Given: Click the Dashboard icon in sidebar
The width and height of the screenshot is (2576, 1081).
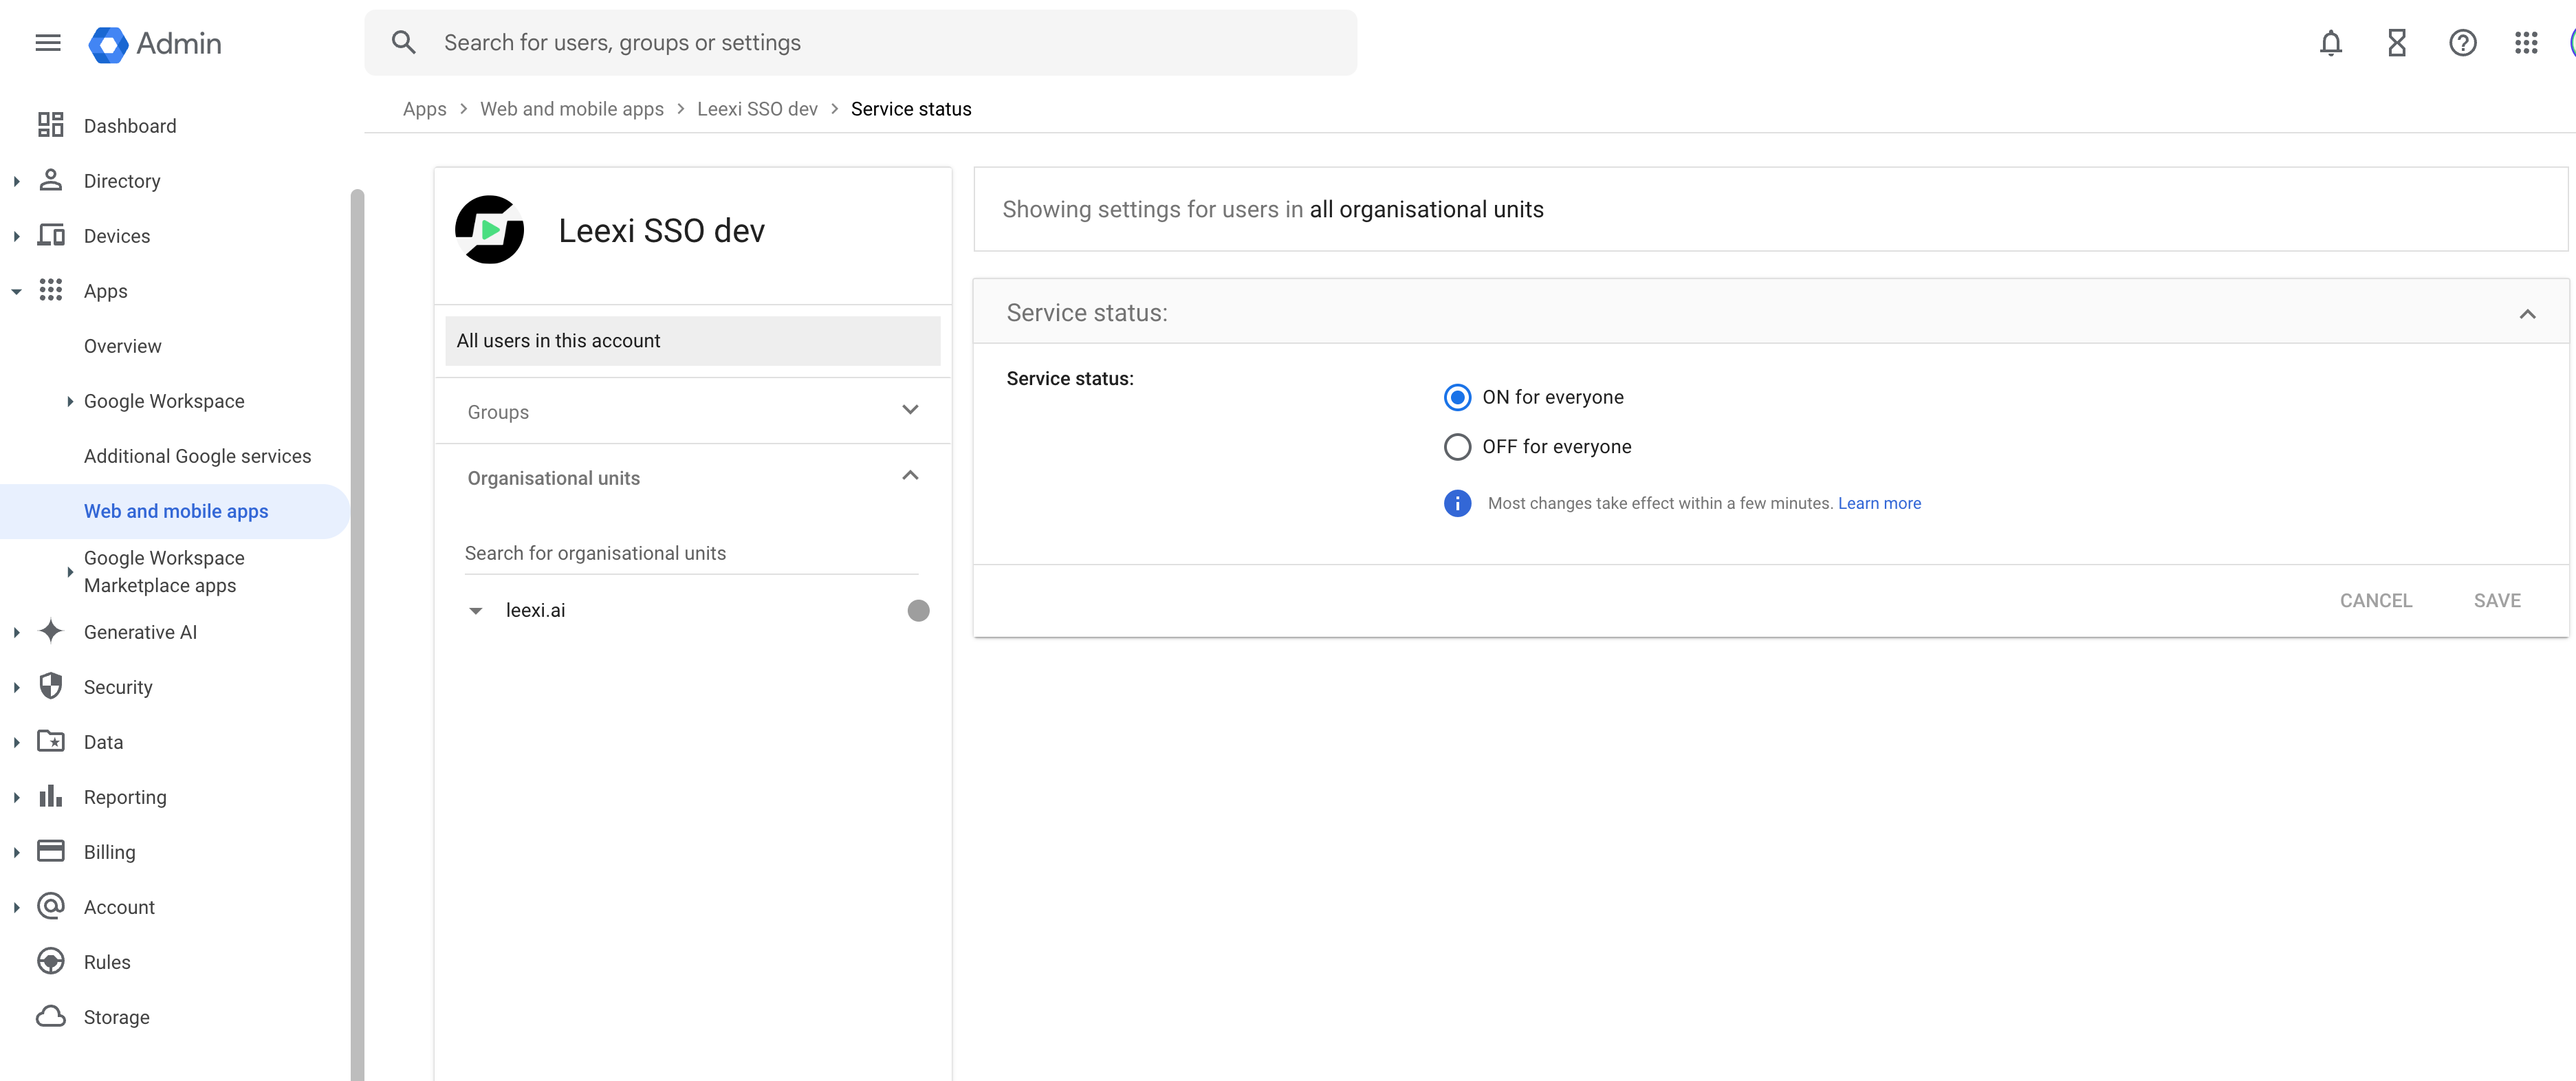Looking at the screenshot, I should point(50,125).
